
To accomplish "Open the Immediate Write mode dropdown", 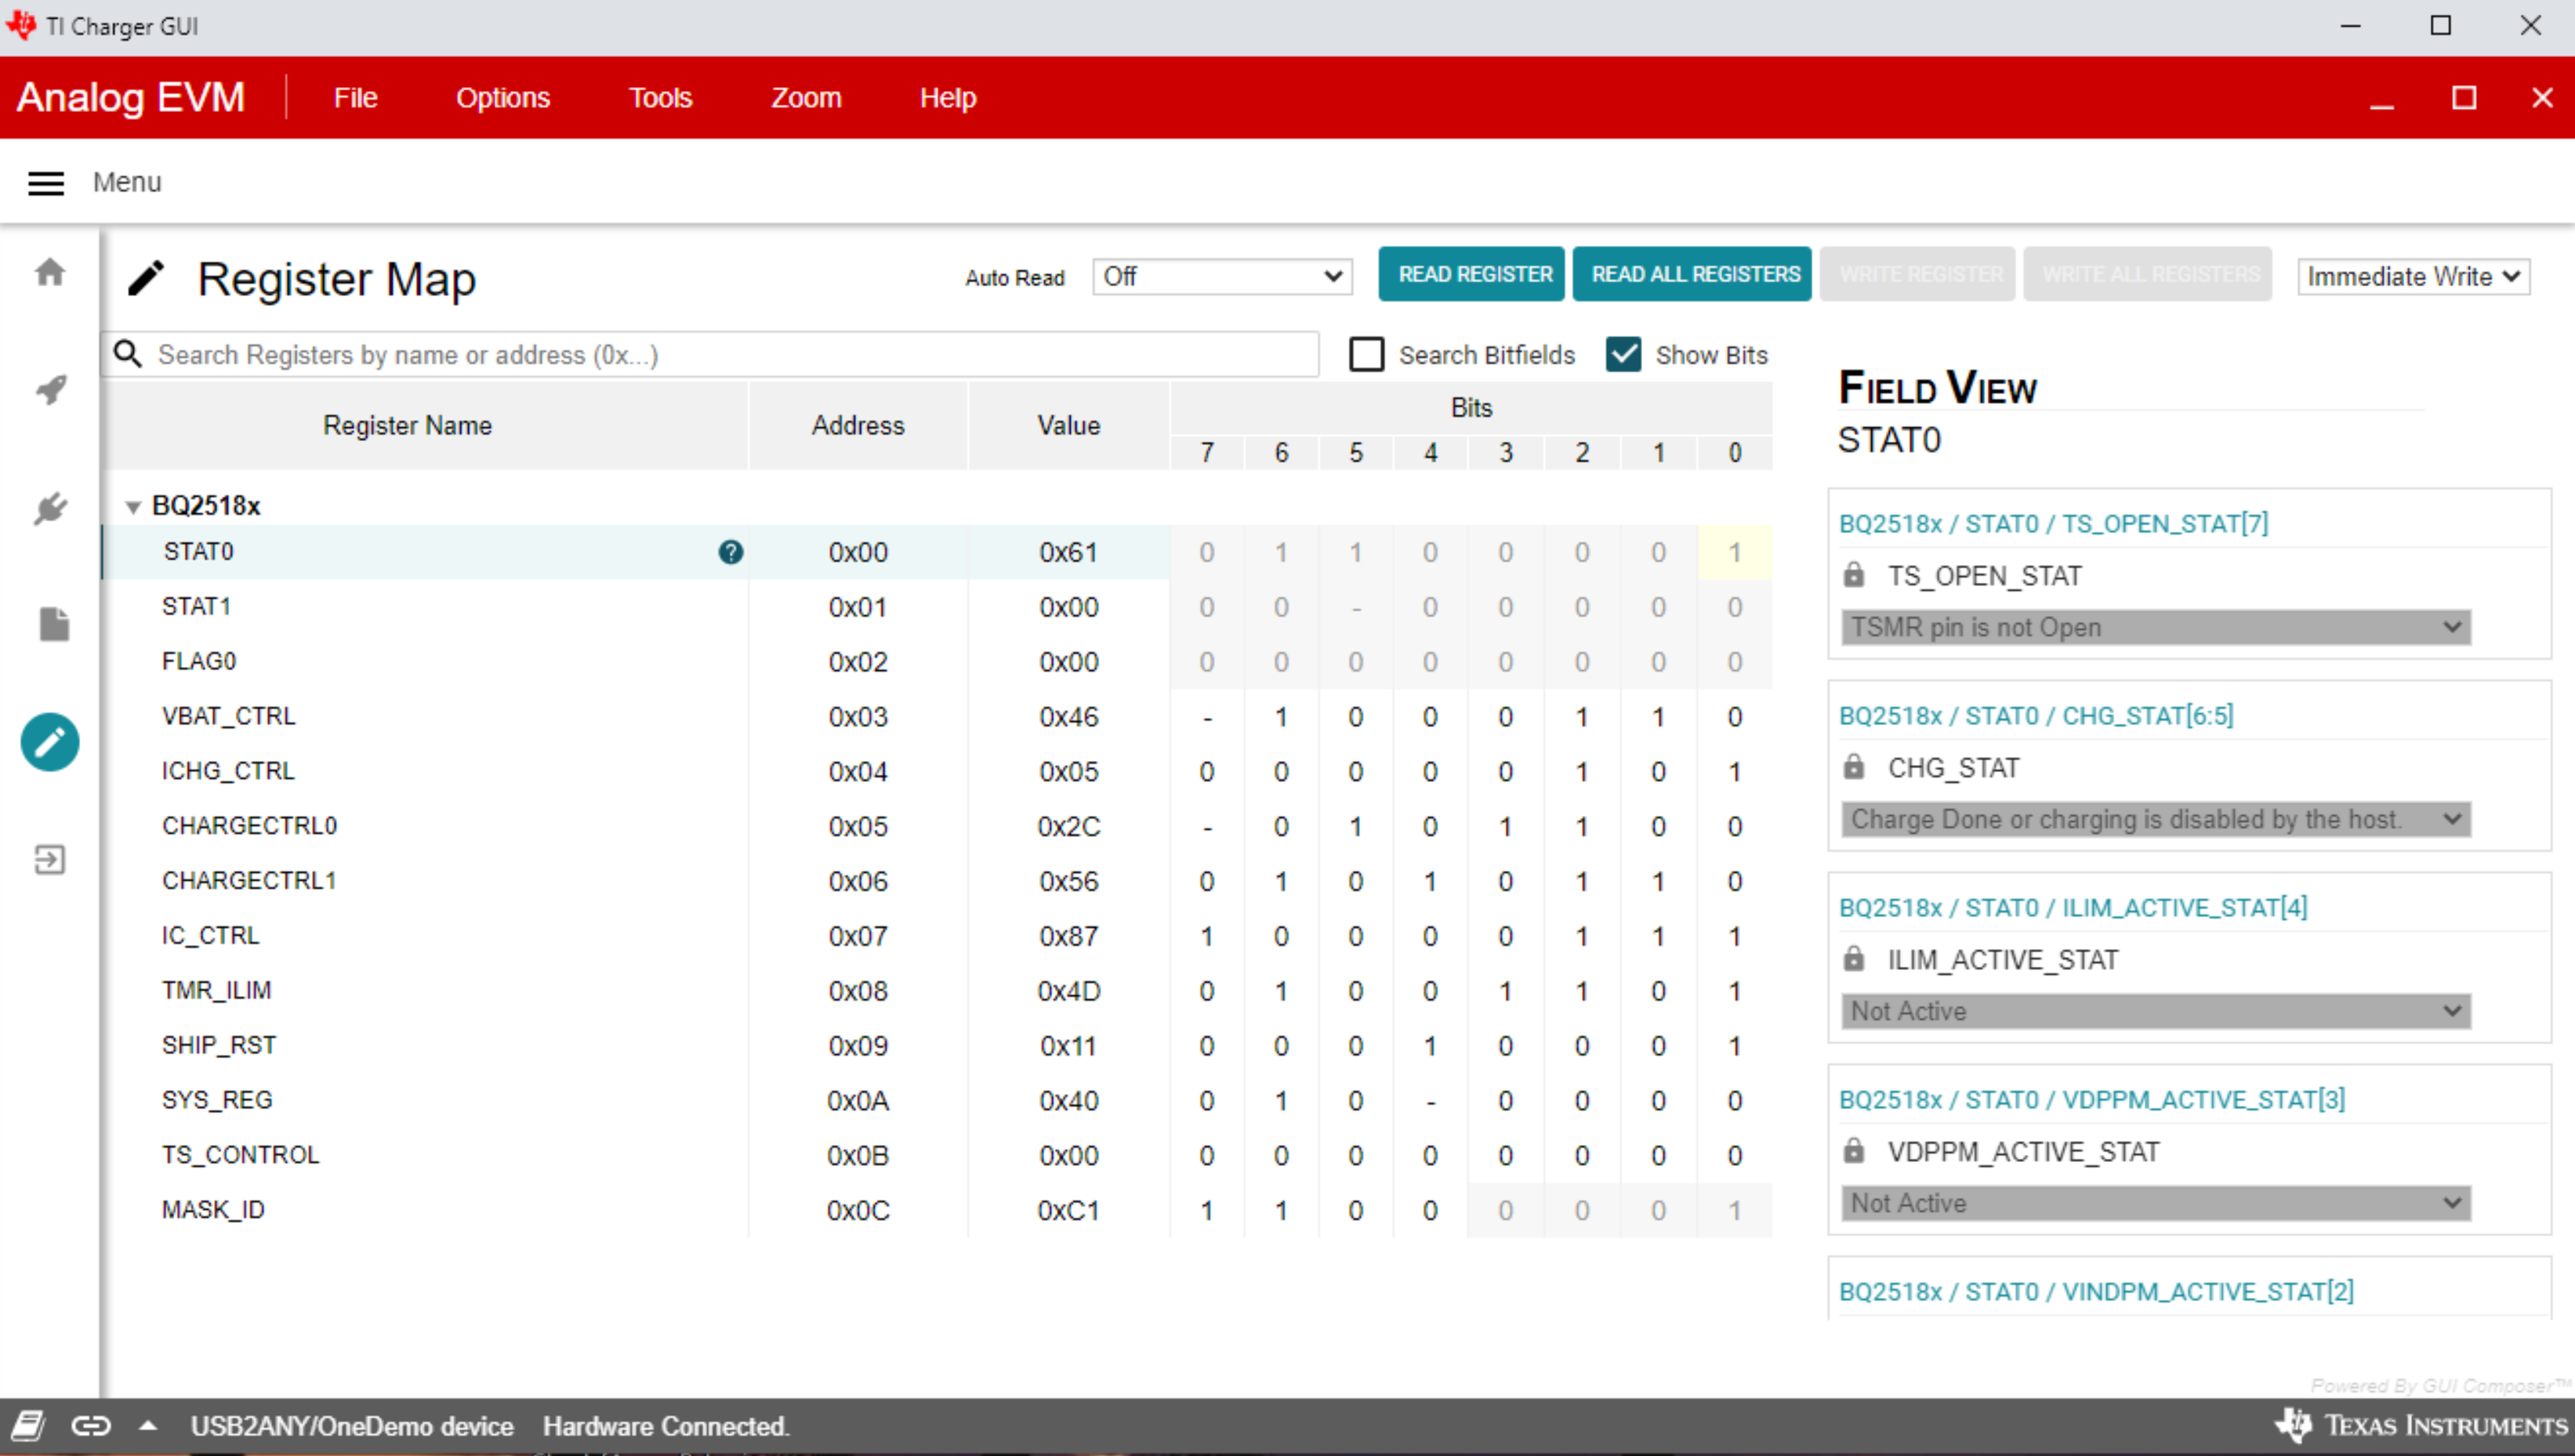I will 2412,277.
